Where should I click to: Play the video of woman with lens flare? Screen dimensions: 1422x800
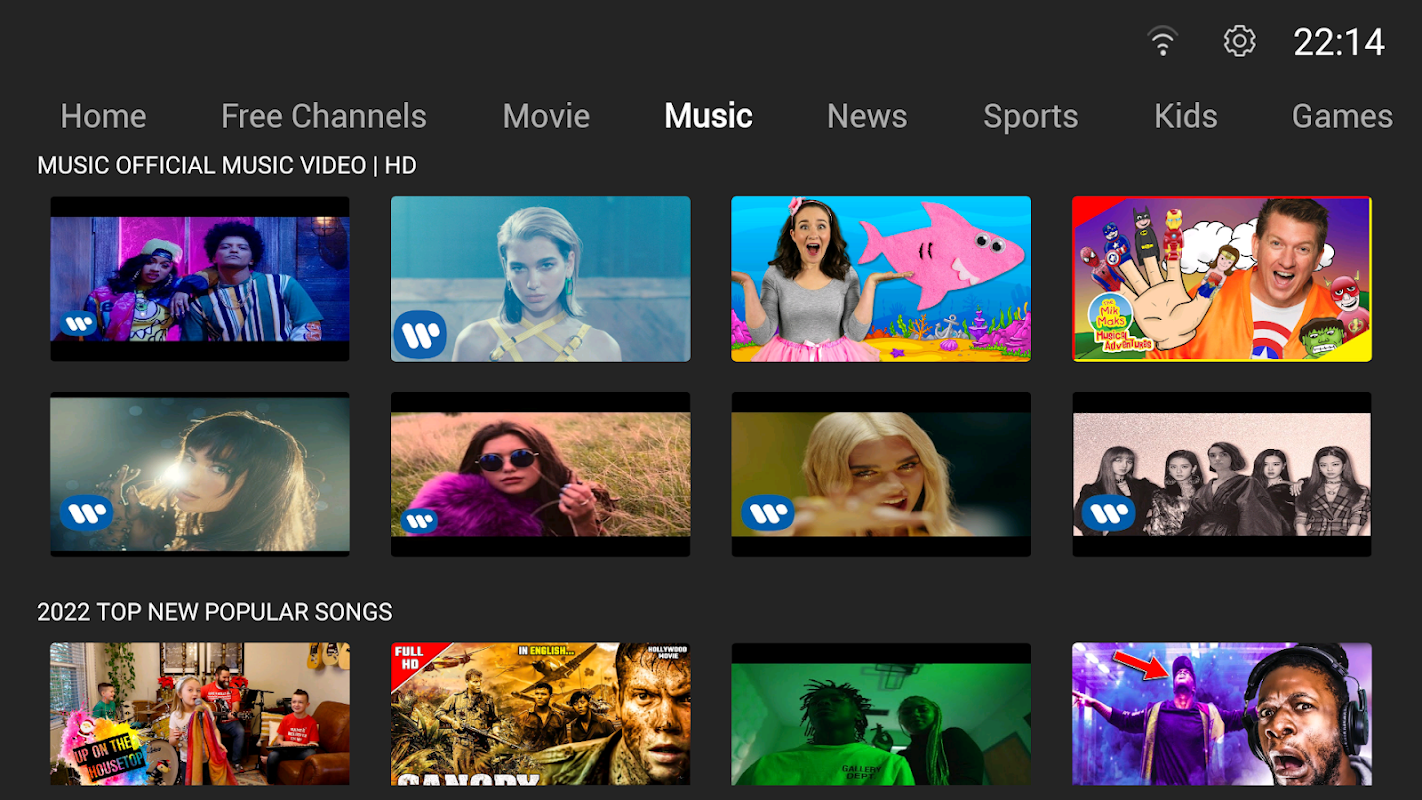point(200,474)
